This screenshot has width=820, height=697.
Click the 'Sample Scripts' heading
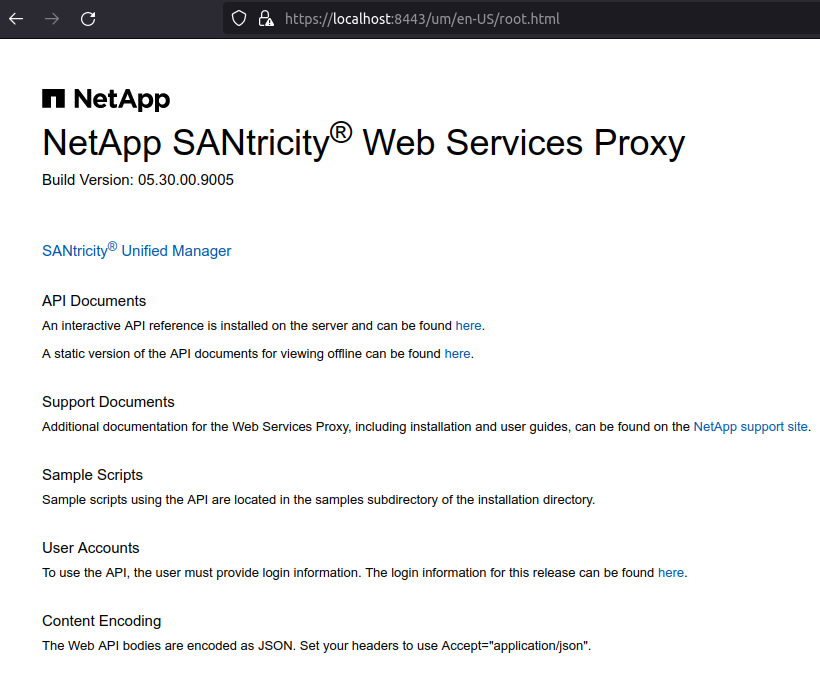[x=92, y=475]
